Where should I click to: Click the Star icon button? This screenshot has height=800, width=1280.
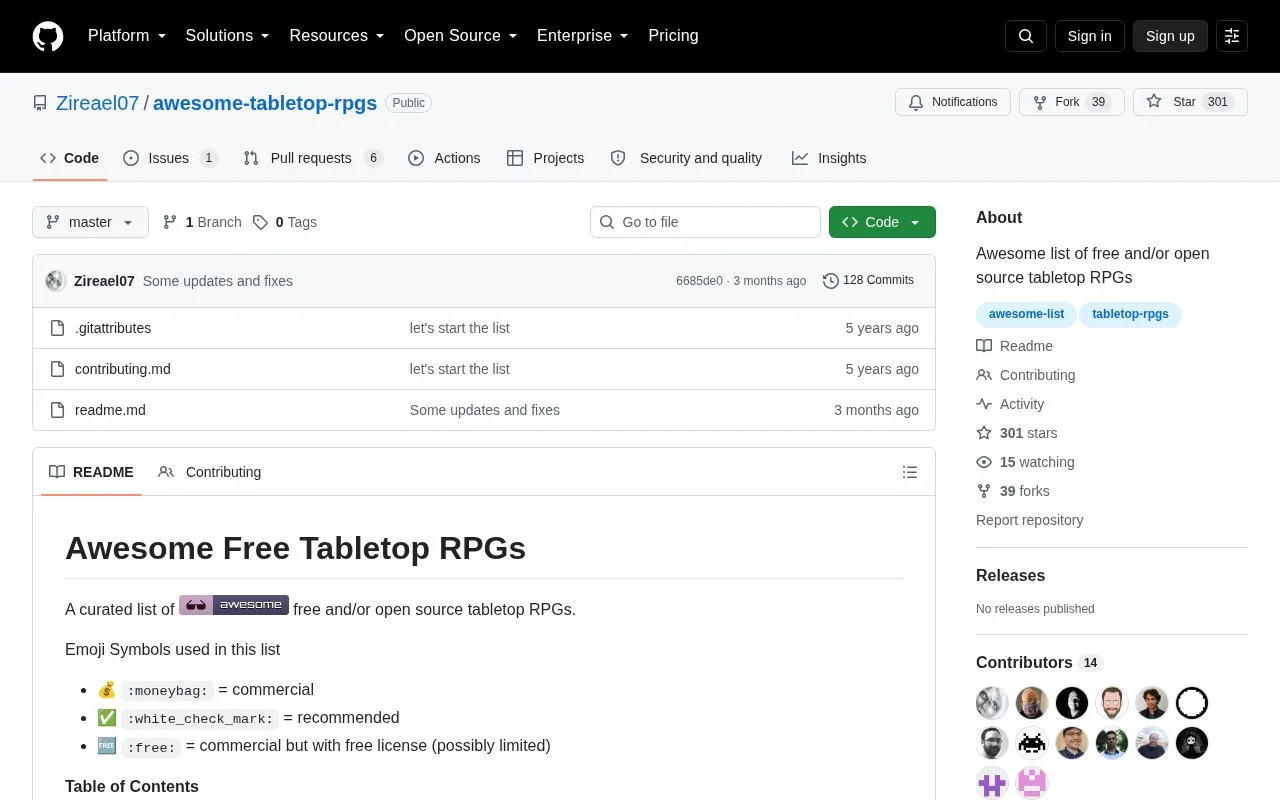point(1154,102)
